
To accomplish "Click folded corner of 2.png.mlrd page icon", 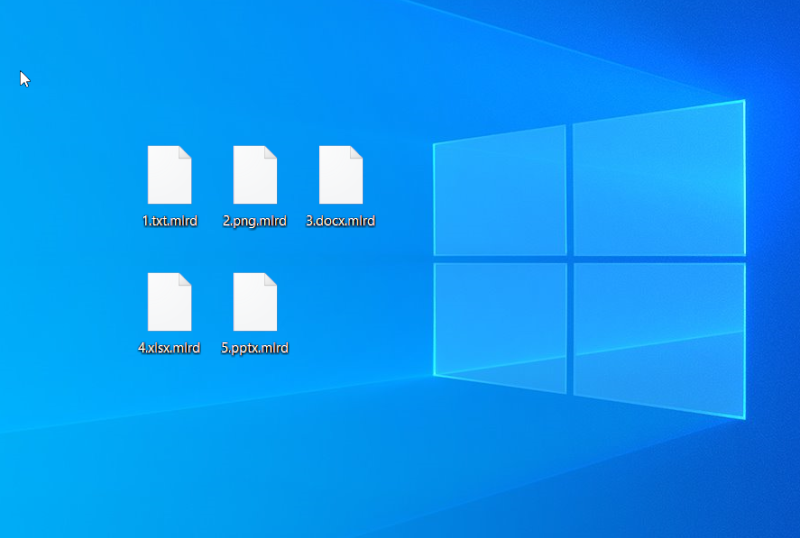I will 271,152.
